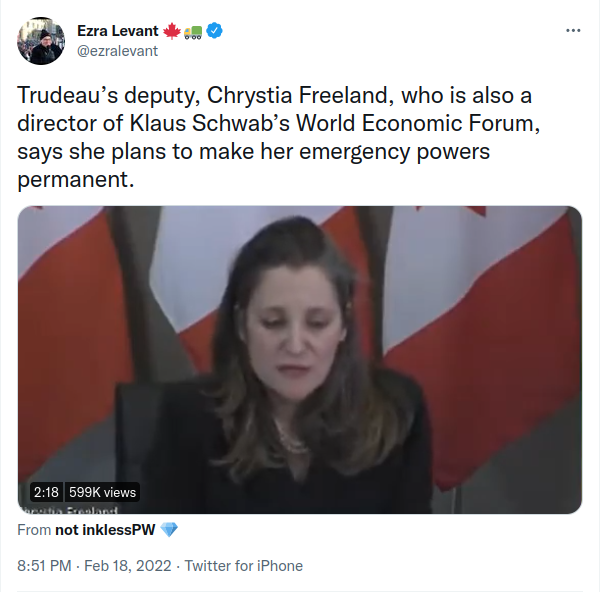
Task: Click the 'Twitter for iPhone' source link
Action: (244, 566)
